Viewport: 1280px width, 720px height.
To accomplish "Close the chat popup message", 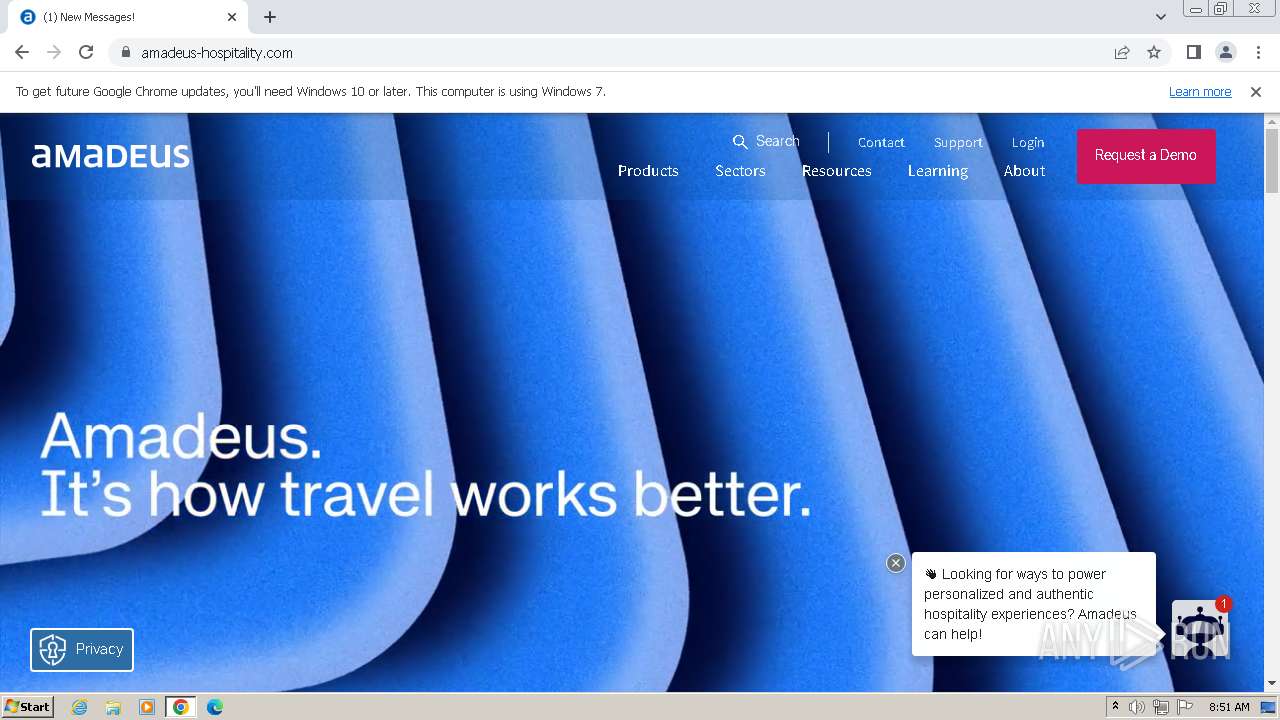I will tap(896, 563).
